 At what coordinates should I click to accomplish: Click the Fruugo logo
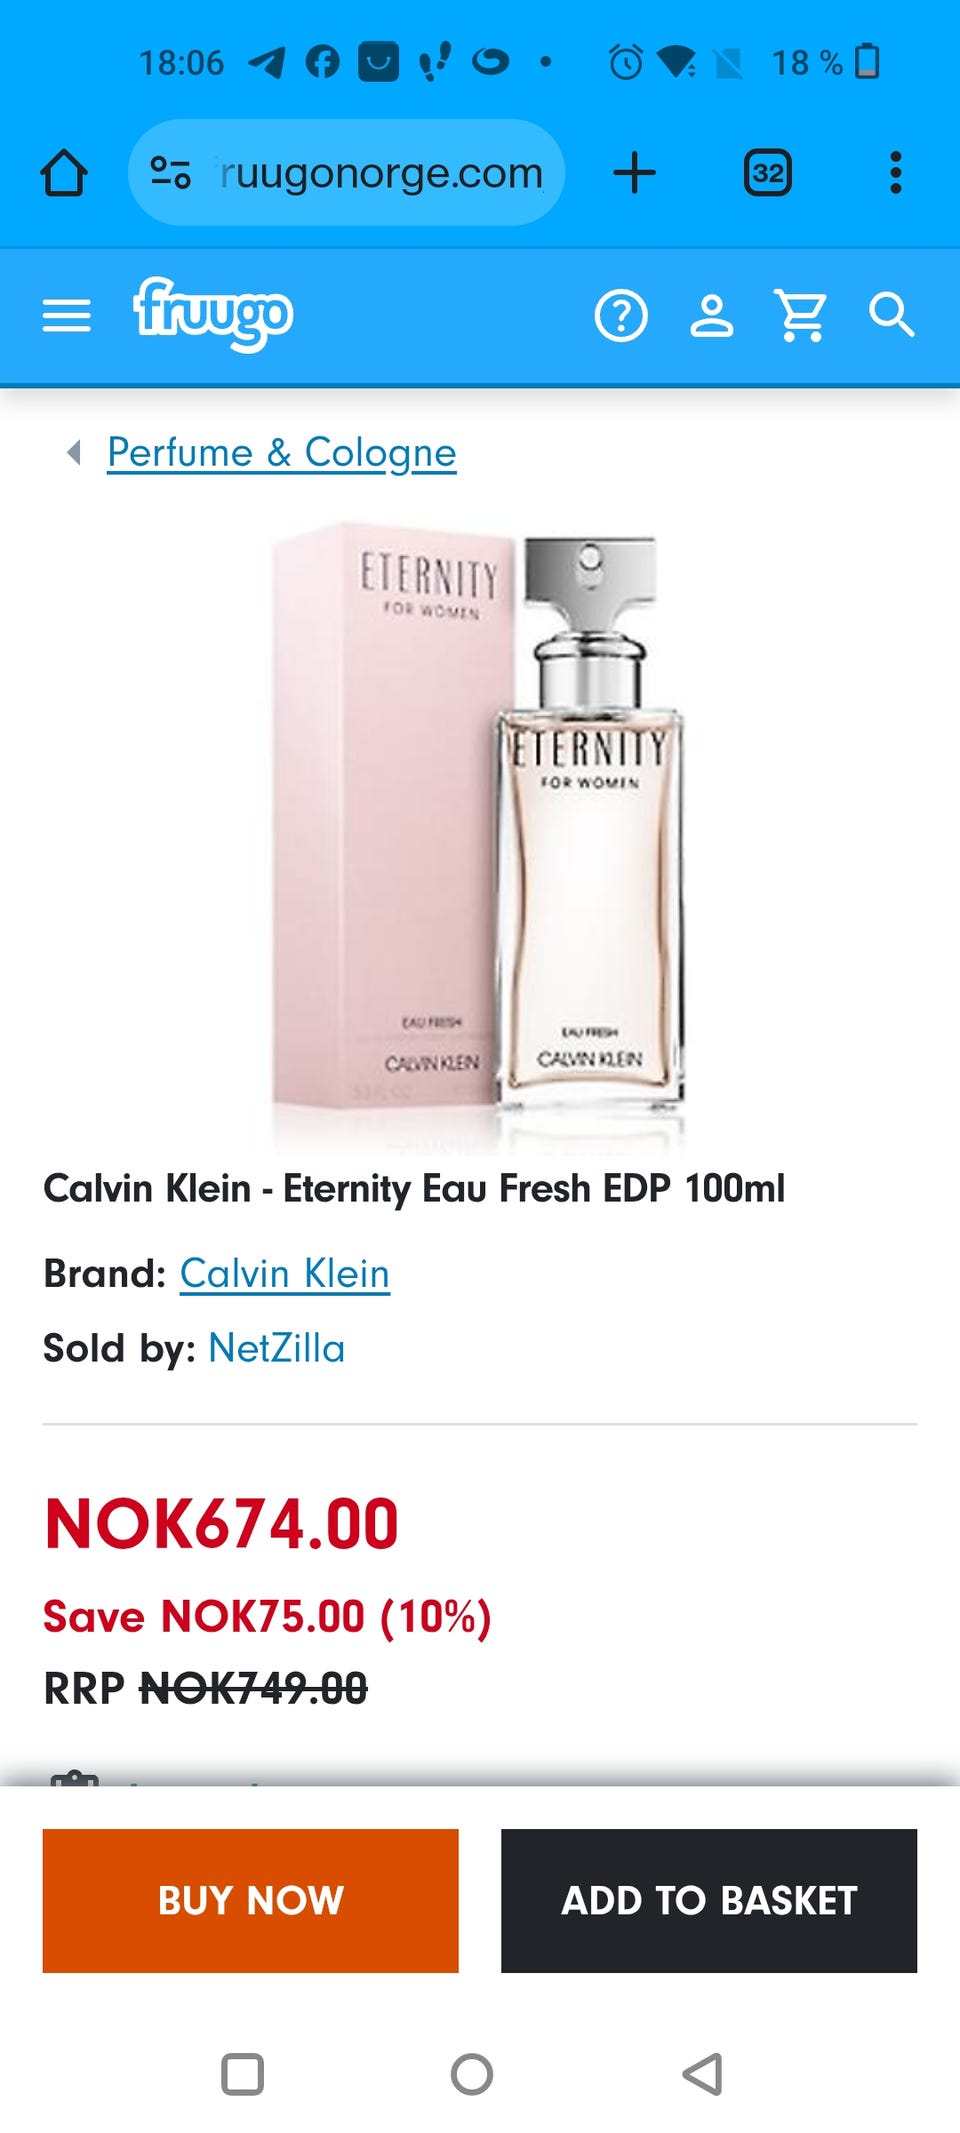pyautogui.click(x=213, y=314)
